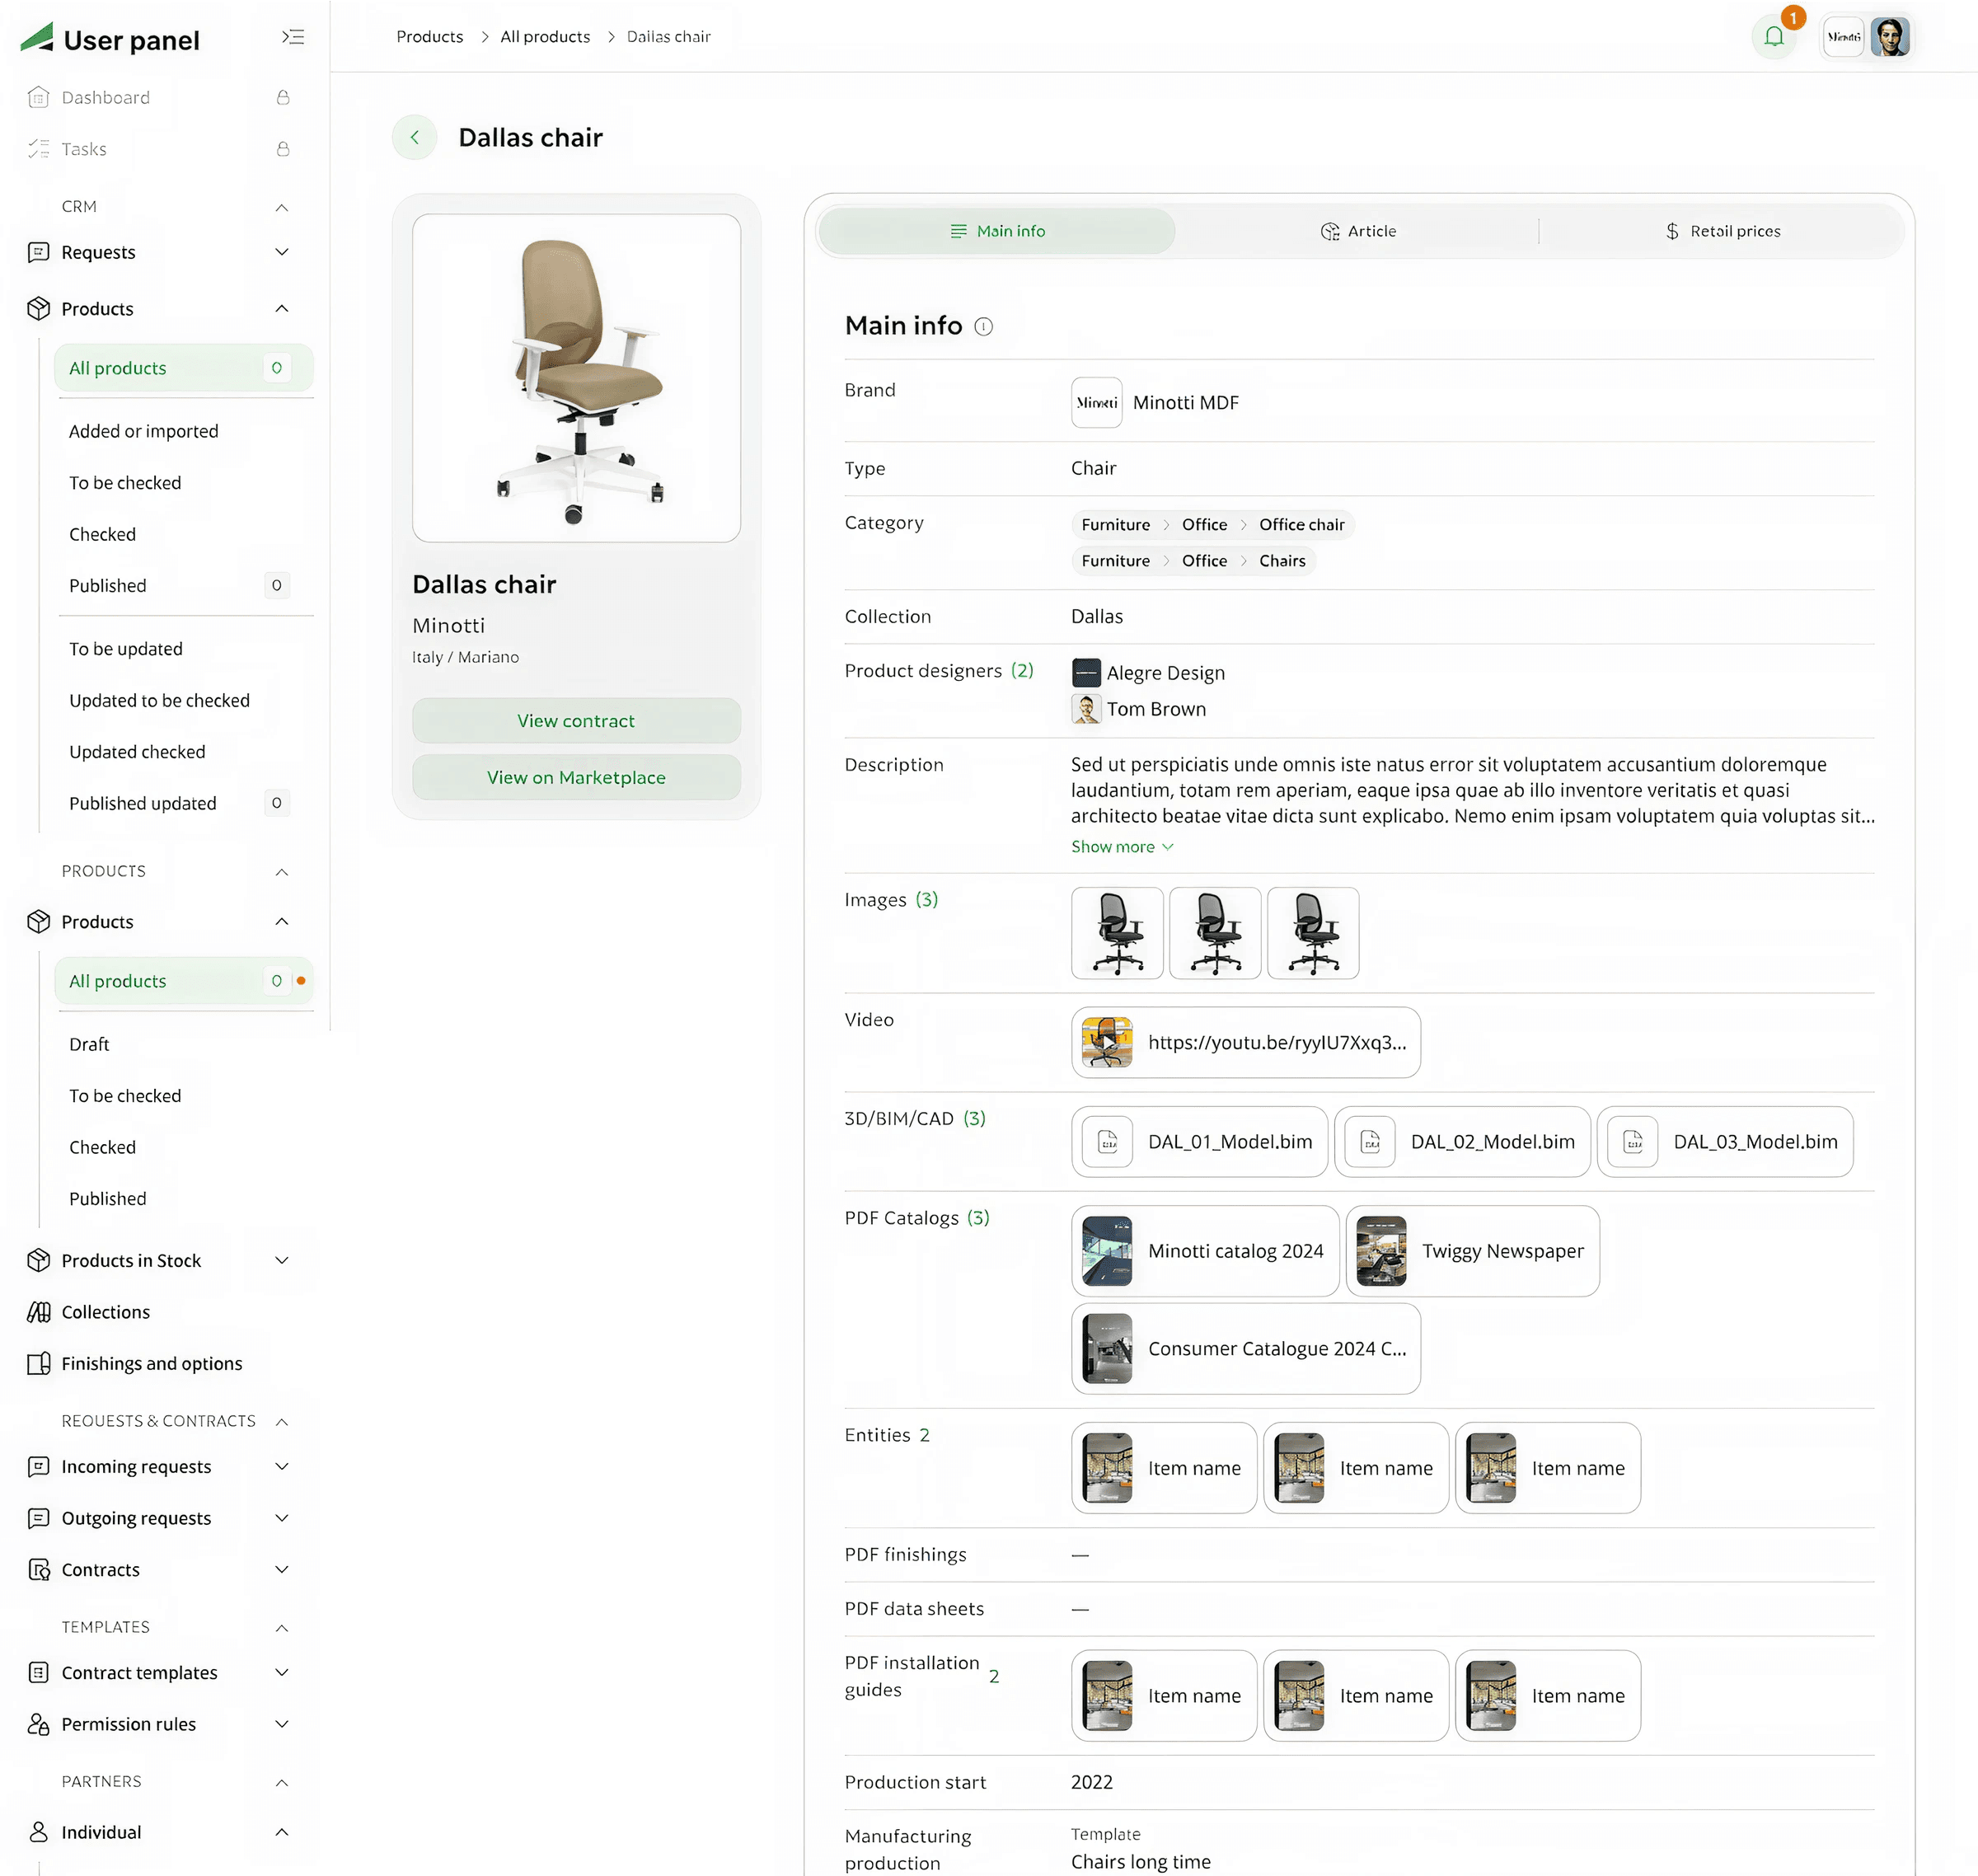Open Twiggy Newspaper PDF catalog

click(x=1472, y=1251)
